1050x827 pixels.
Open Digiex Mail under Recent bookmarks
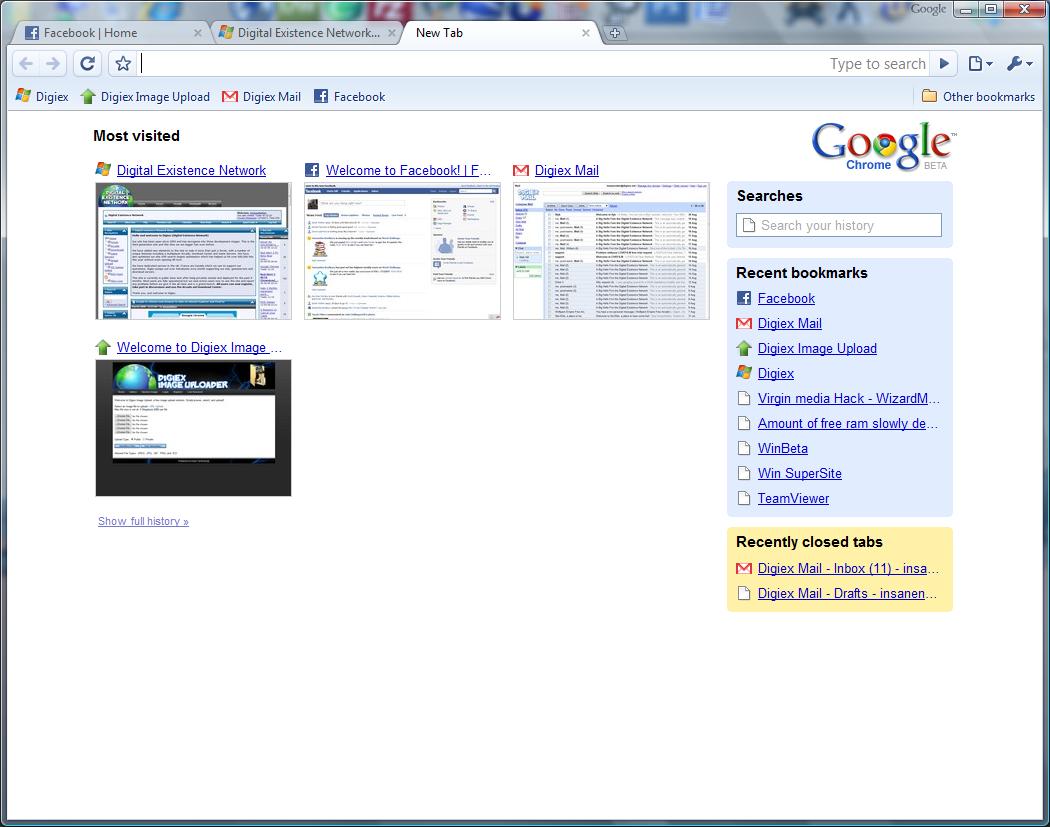(790, 323)
